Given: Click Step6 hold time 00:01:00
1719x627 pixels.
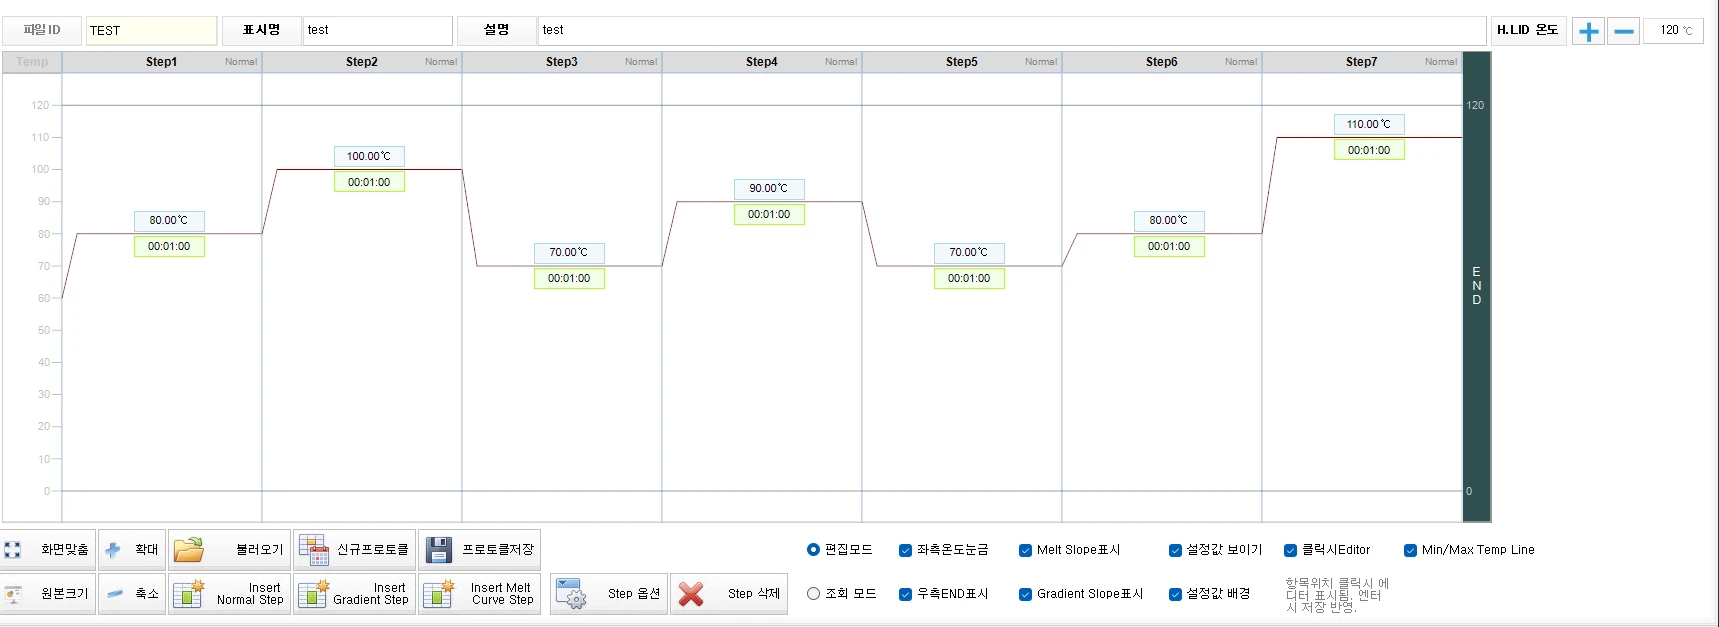Looking at the screenshot, I should coord(1169,246).
